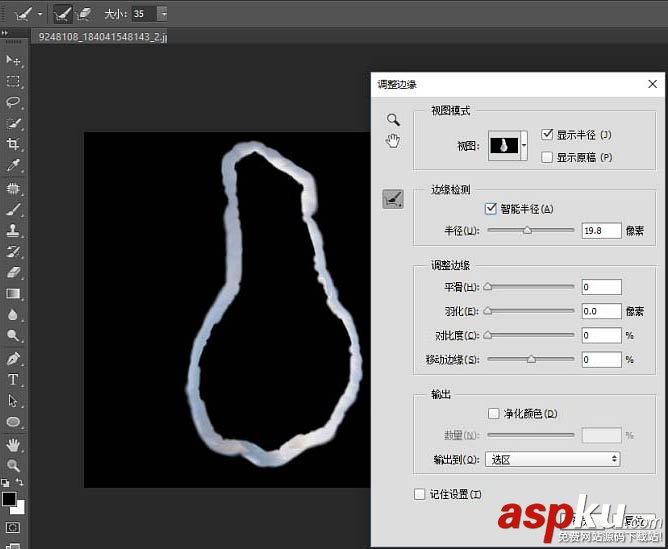Select the Zoom tool in left toolbox
Screen dimensions: 668x549
(13, 466)
